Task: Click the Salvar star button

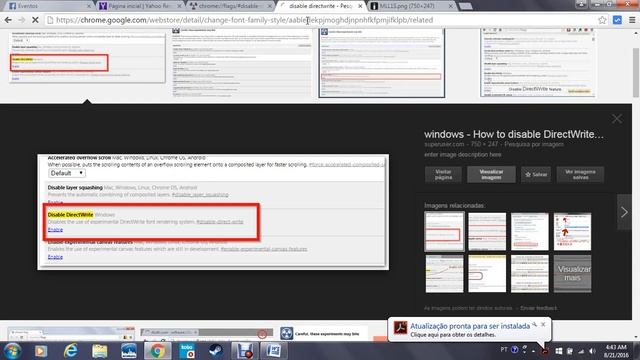Action: (x=536, y=174)
